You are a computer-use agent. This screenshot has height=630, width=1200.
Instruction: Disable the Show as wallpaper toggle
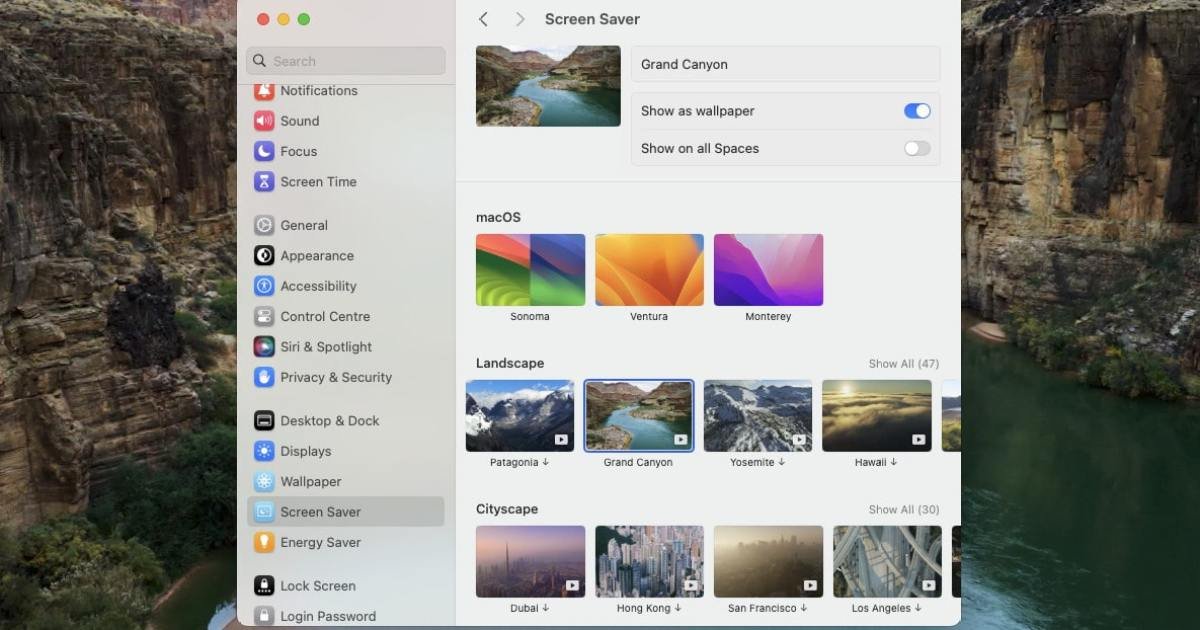(x=917, y=111)
